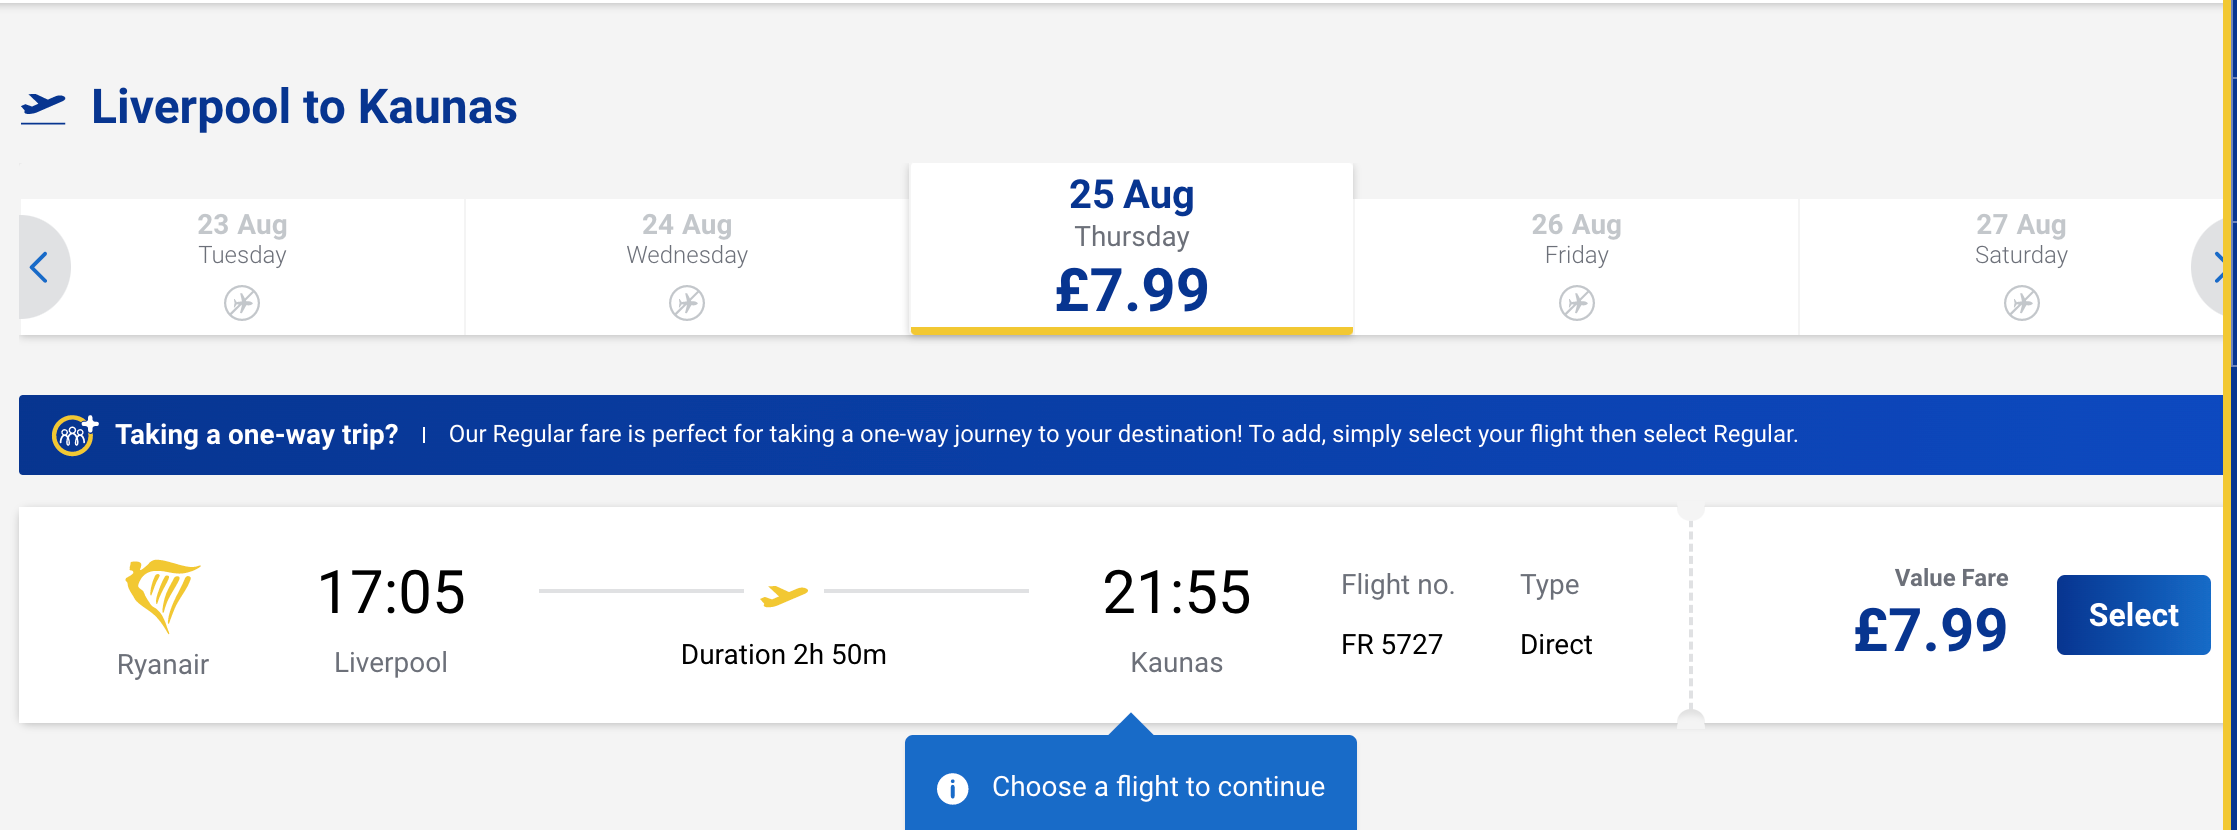The height and width of the screenshot is (830, 2237).
Task: Click the info icon in the blue tooltip
Action: click(x=951, y=788)
